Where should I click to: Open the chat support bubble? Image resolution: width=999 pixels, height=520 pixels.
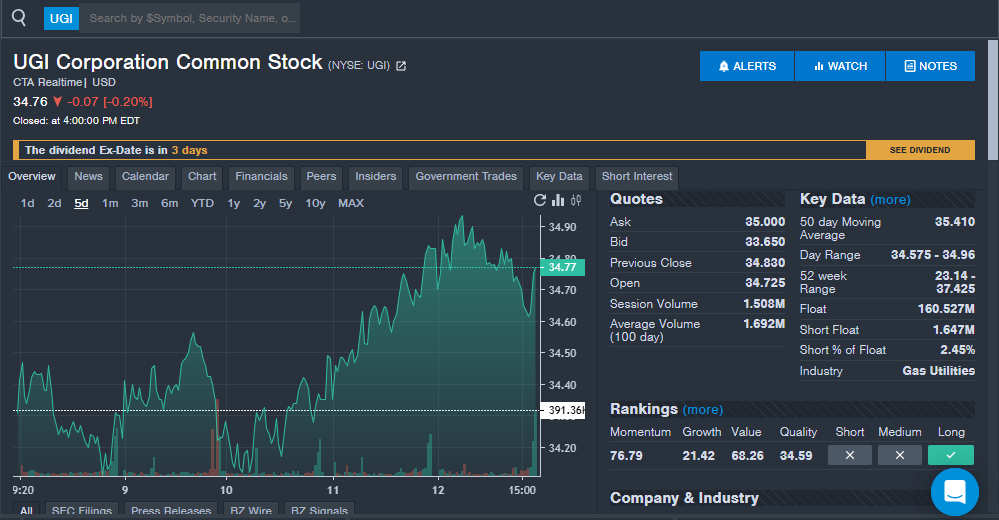coord(954,492)
